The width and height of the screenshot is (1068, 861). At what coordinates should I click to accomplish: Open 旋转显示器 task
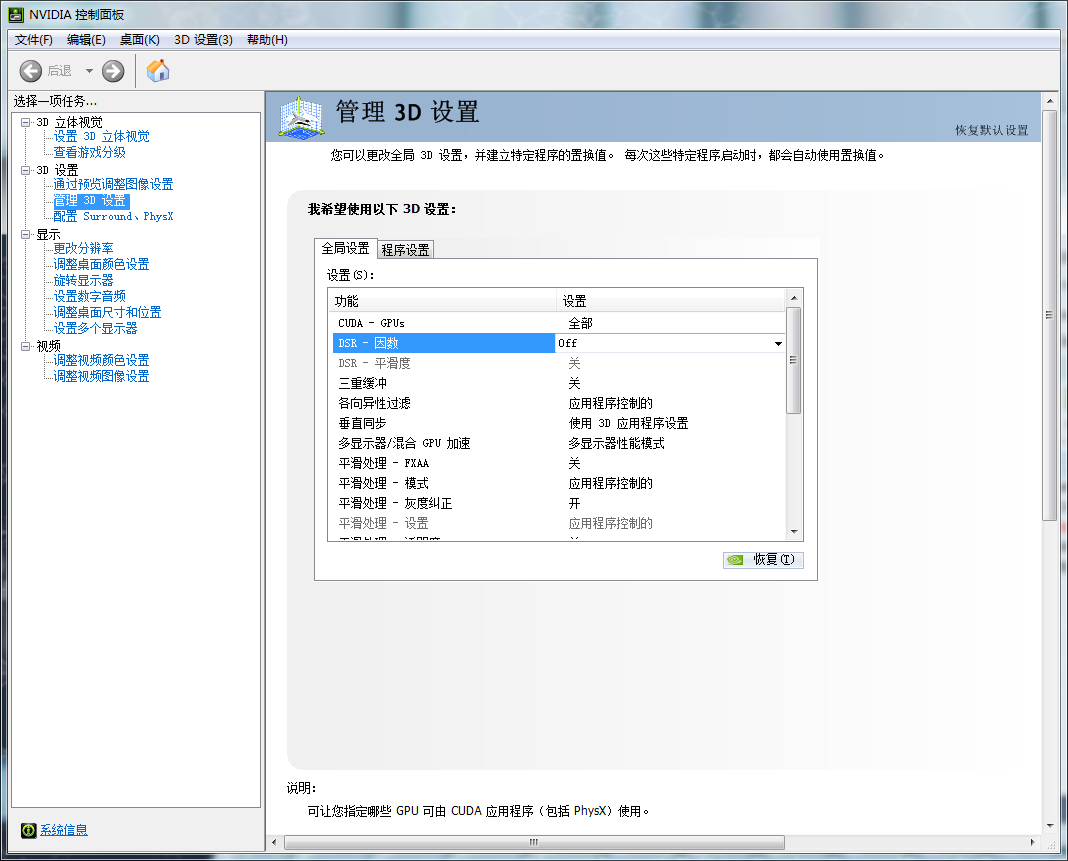click(84, 280)
